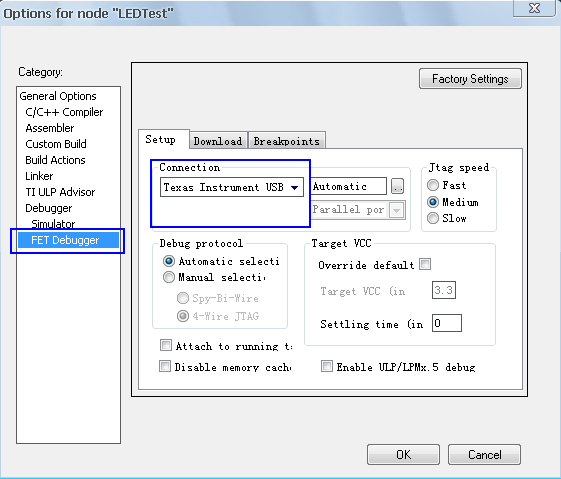Screen dimensions: 561x479
Task: Enable ULP/LPMx.5 debug checkbox
Action: 327,366
